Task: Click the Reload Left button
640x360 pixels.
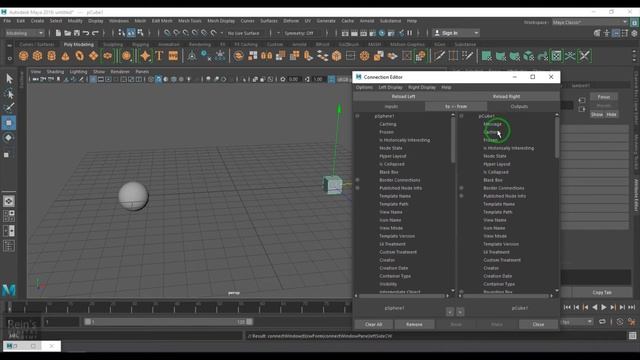Action: (403, 97)
